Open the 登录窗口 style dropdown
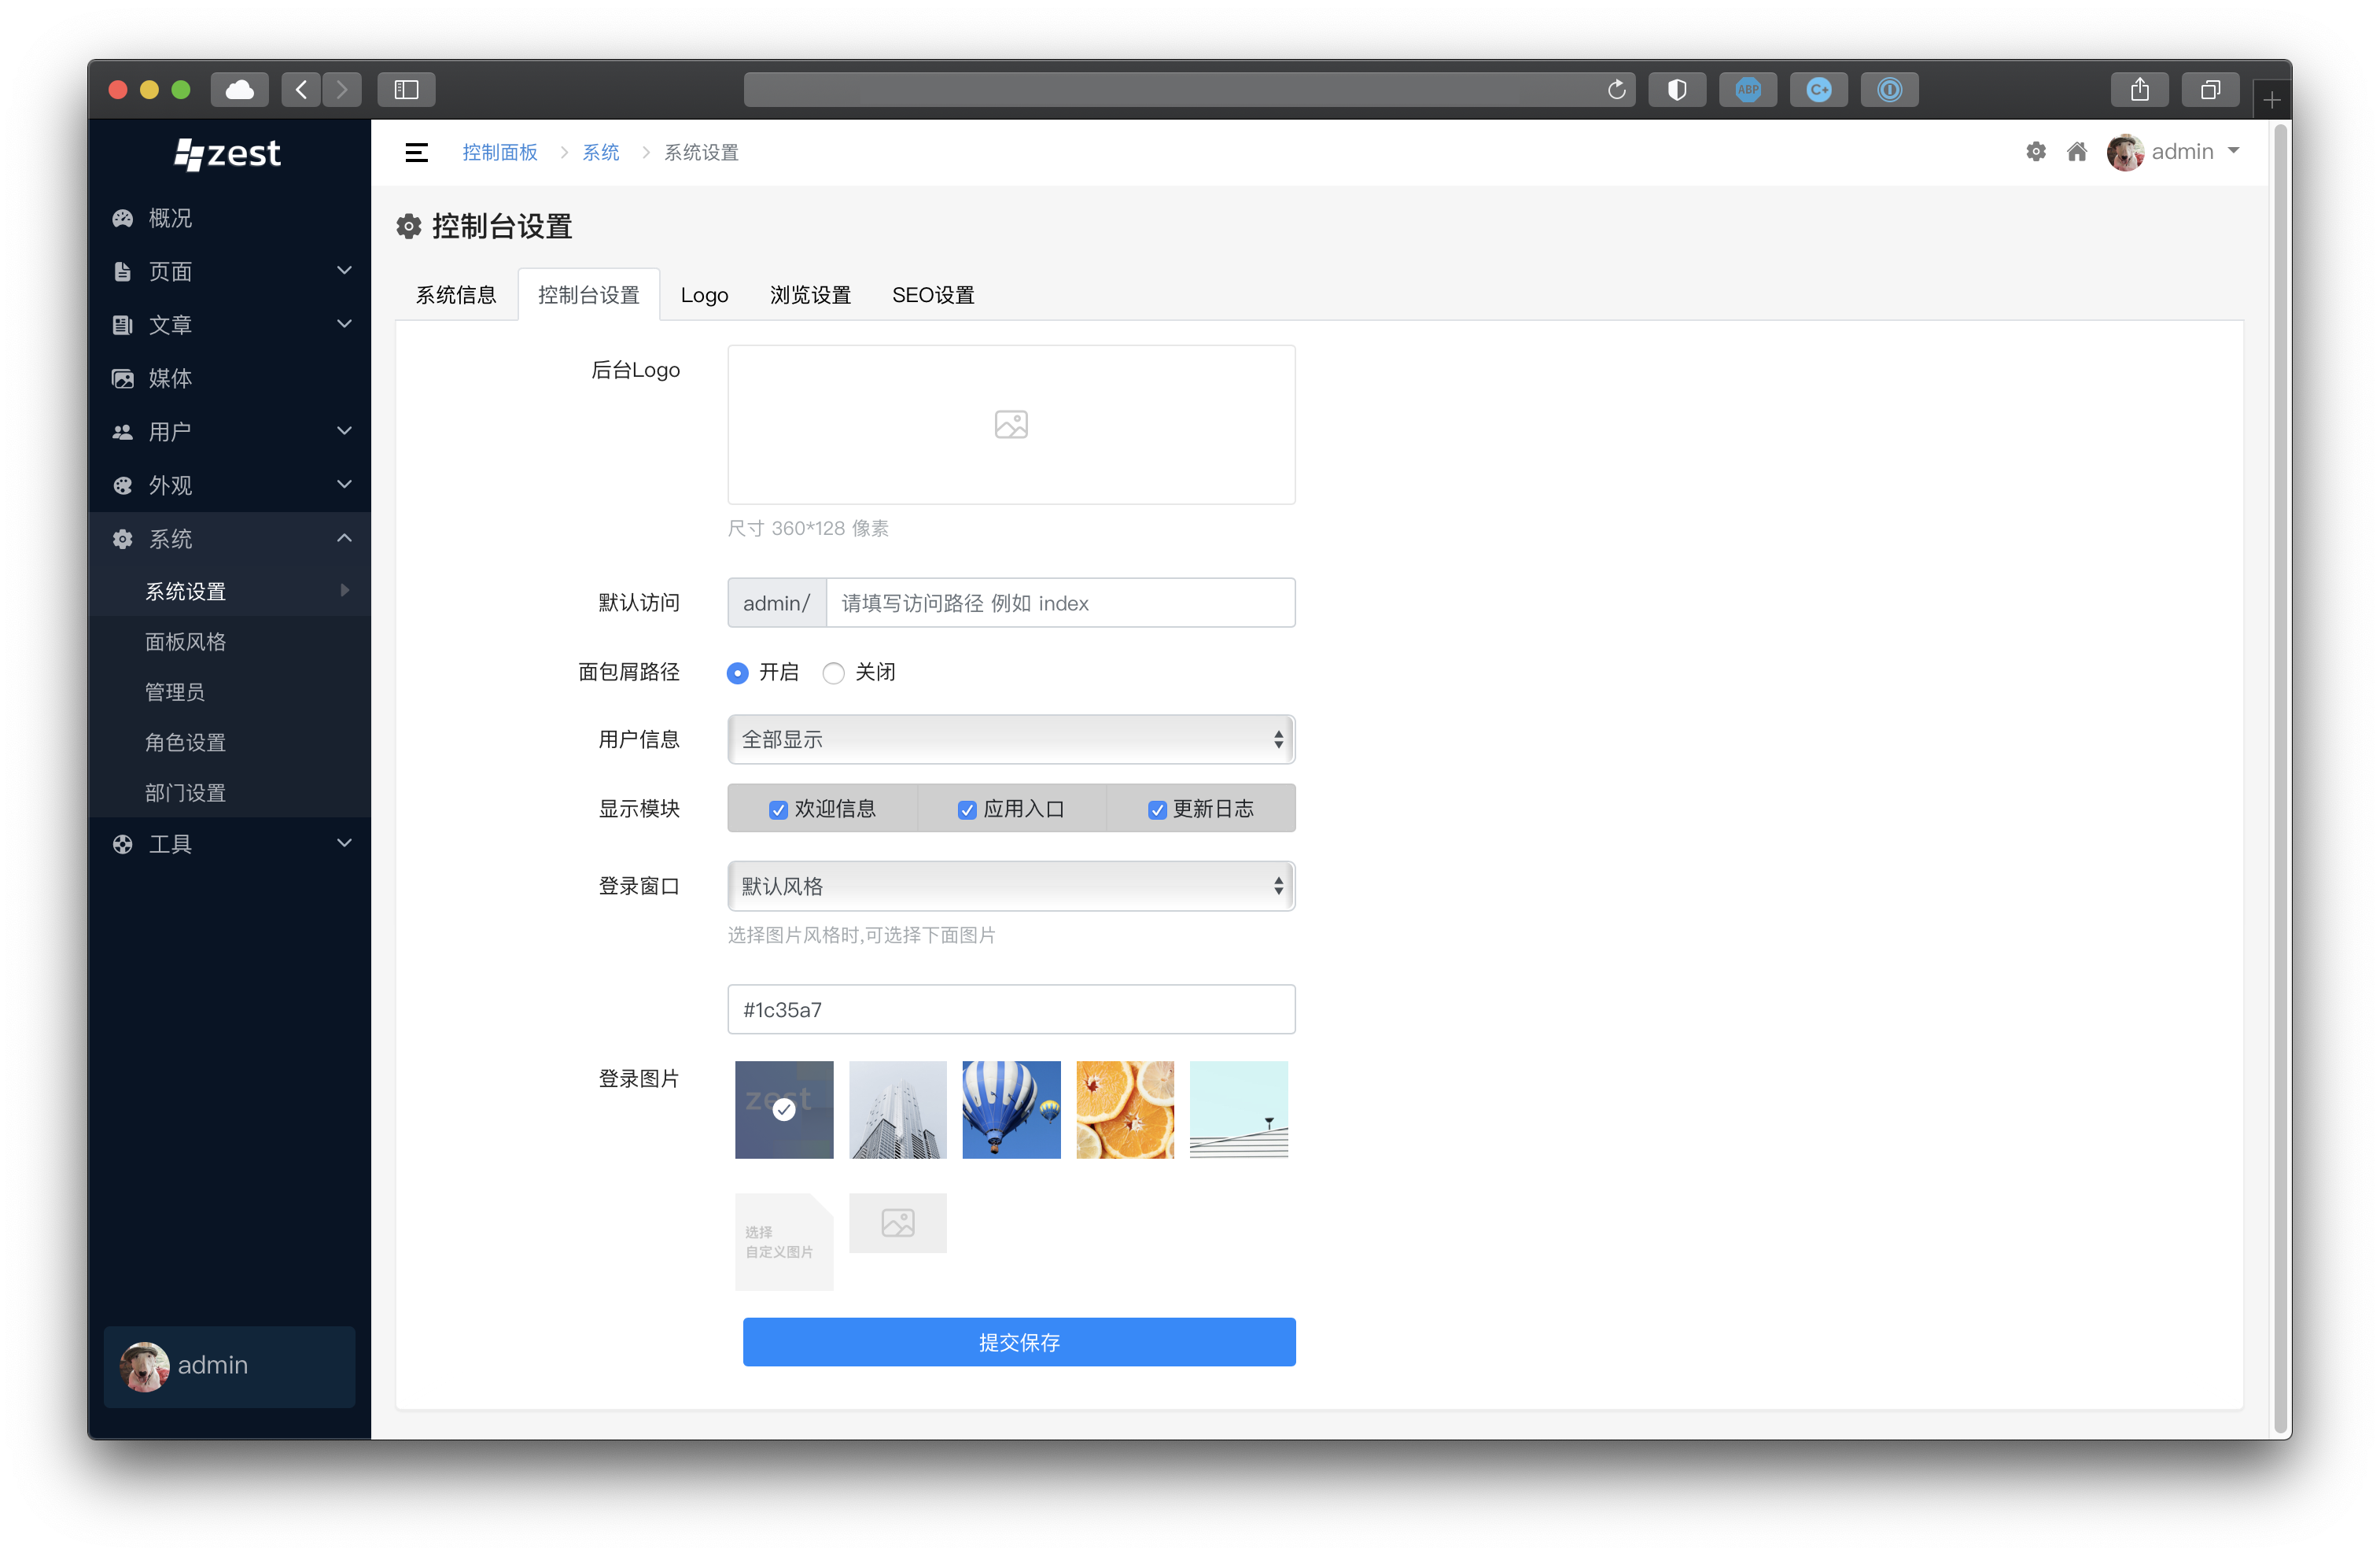This screenshot has width=2380, height=1556. click(x=1011, y=886)
